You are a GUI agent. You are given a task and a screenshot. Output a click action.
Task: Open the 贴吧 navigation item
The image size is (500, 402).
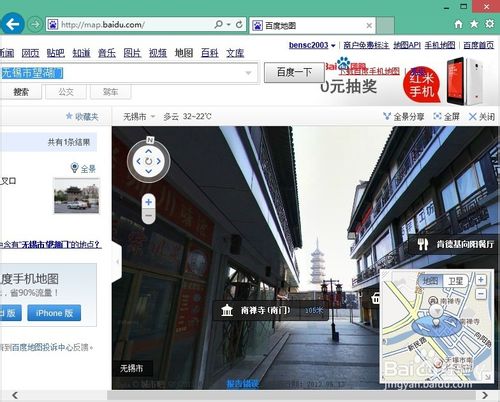[x=56, y=53]
